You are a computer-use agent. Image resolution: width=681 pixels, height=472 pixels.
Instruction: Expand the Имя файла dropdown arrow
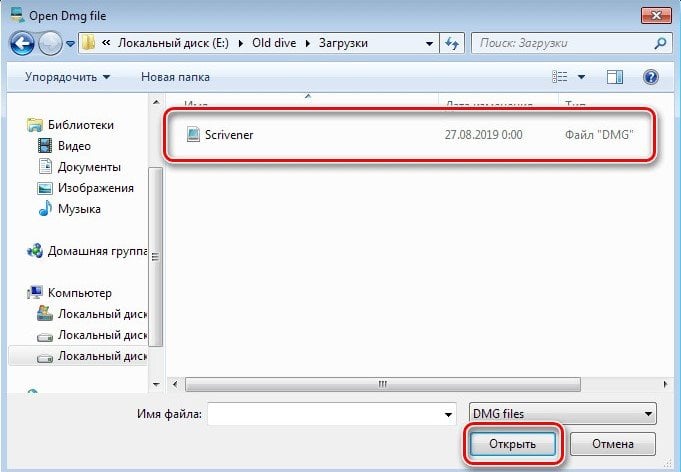click(x=449, y=414)
